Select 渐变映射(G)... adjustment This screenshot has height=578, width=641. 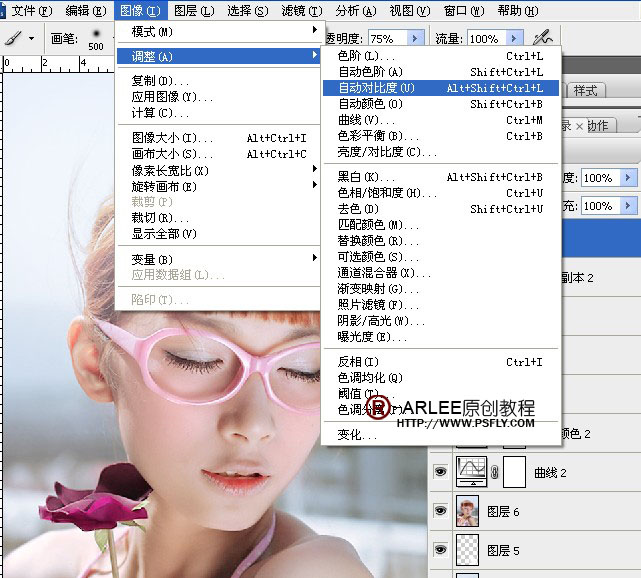pyautogui.click(x=441, y=289)
